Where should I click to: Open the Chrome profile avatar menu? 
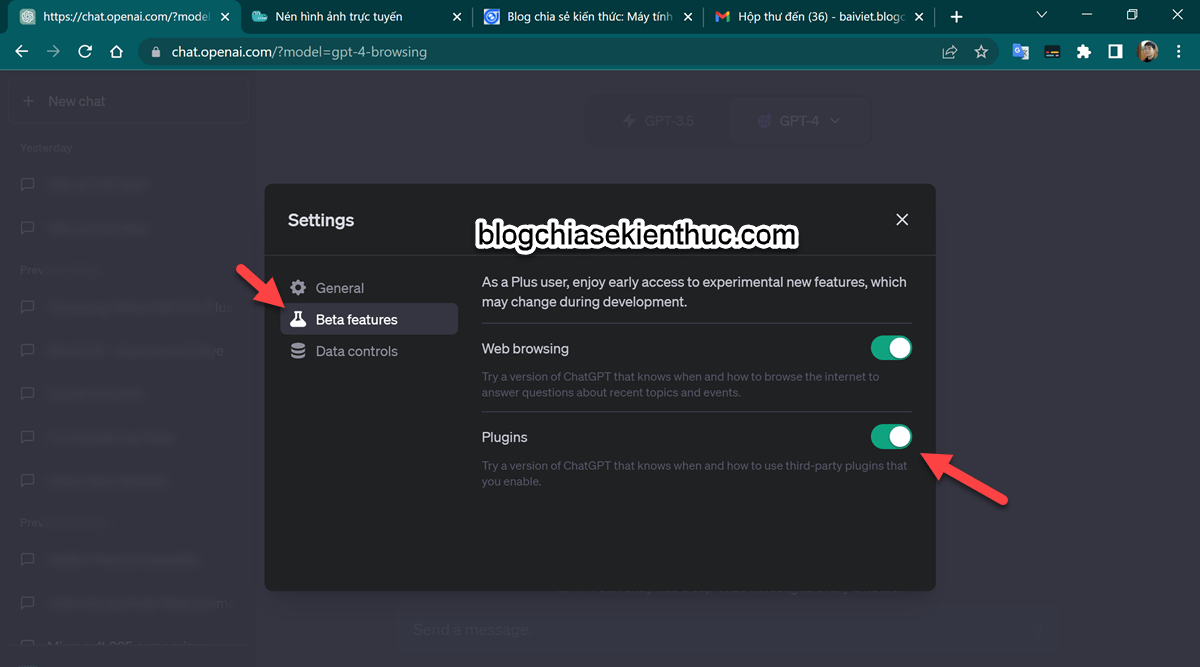pyautogui.click(x=1148, y=52)
